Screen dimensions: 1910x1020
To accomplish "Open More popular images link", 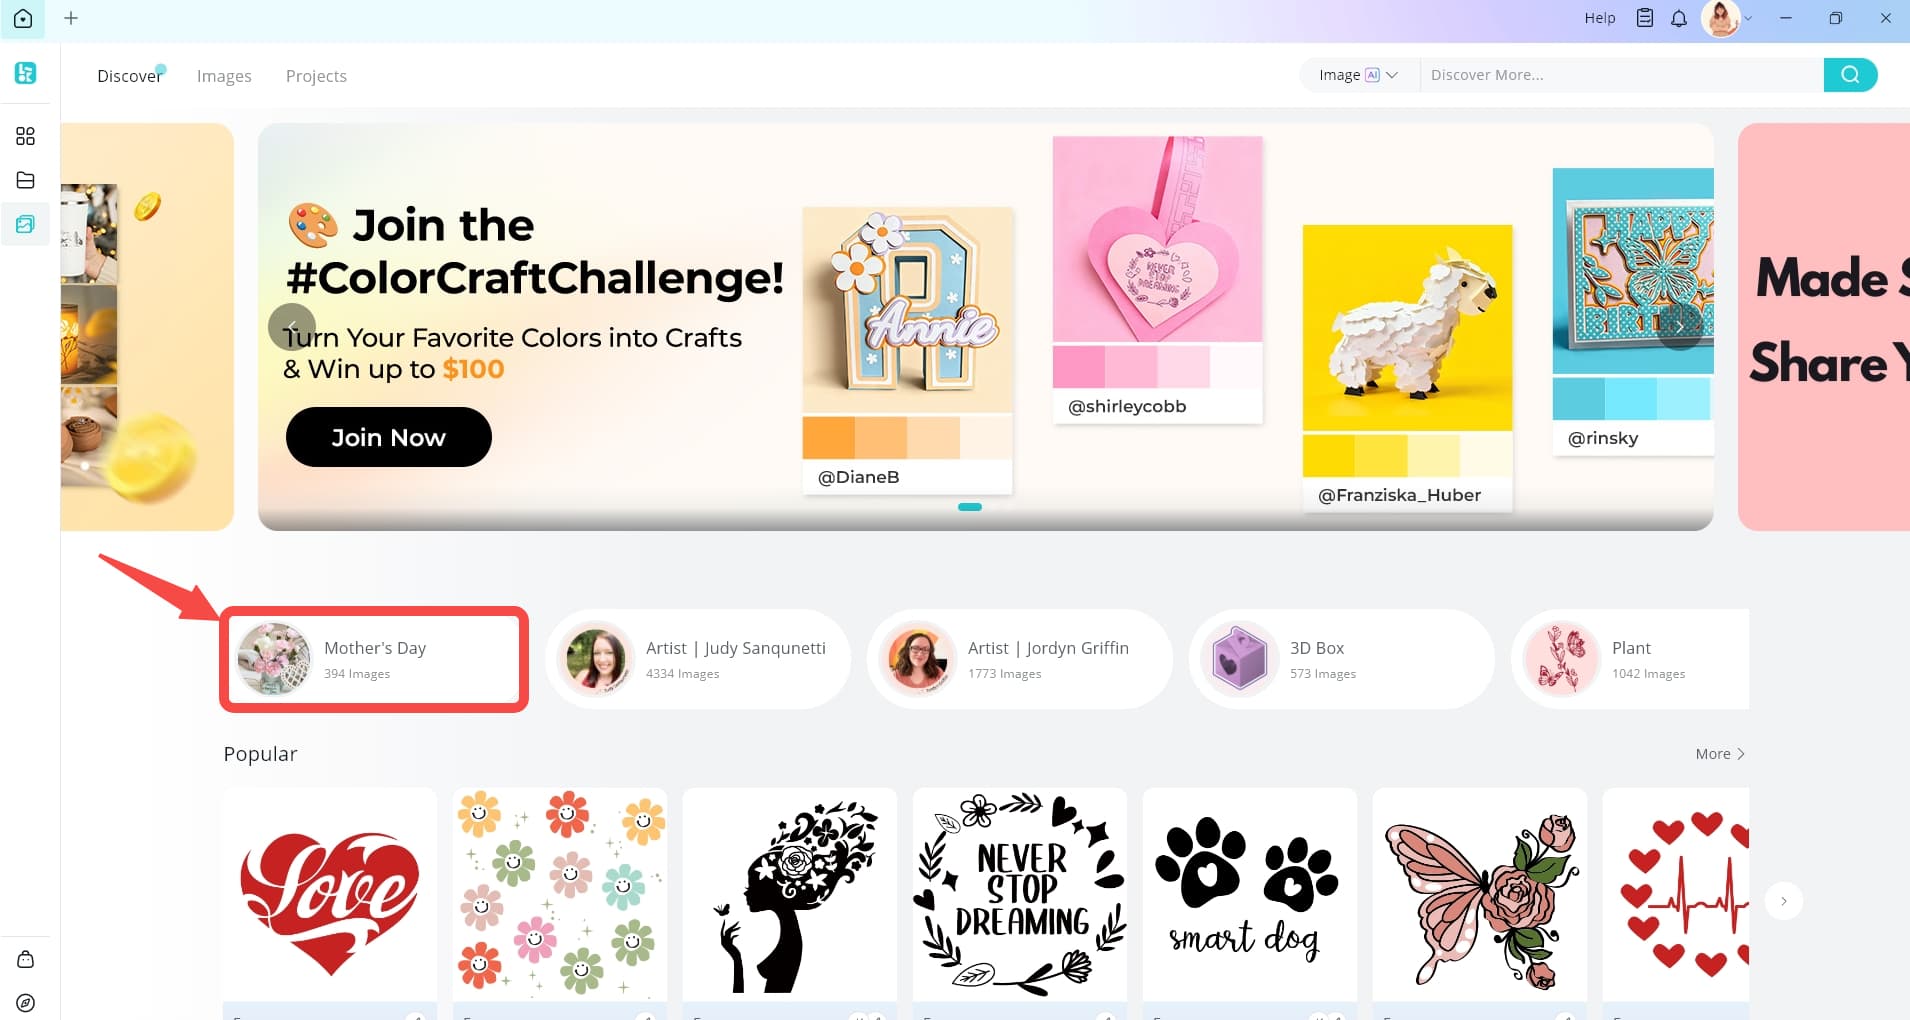I will tap(1720, 754).
